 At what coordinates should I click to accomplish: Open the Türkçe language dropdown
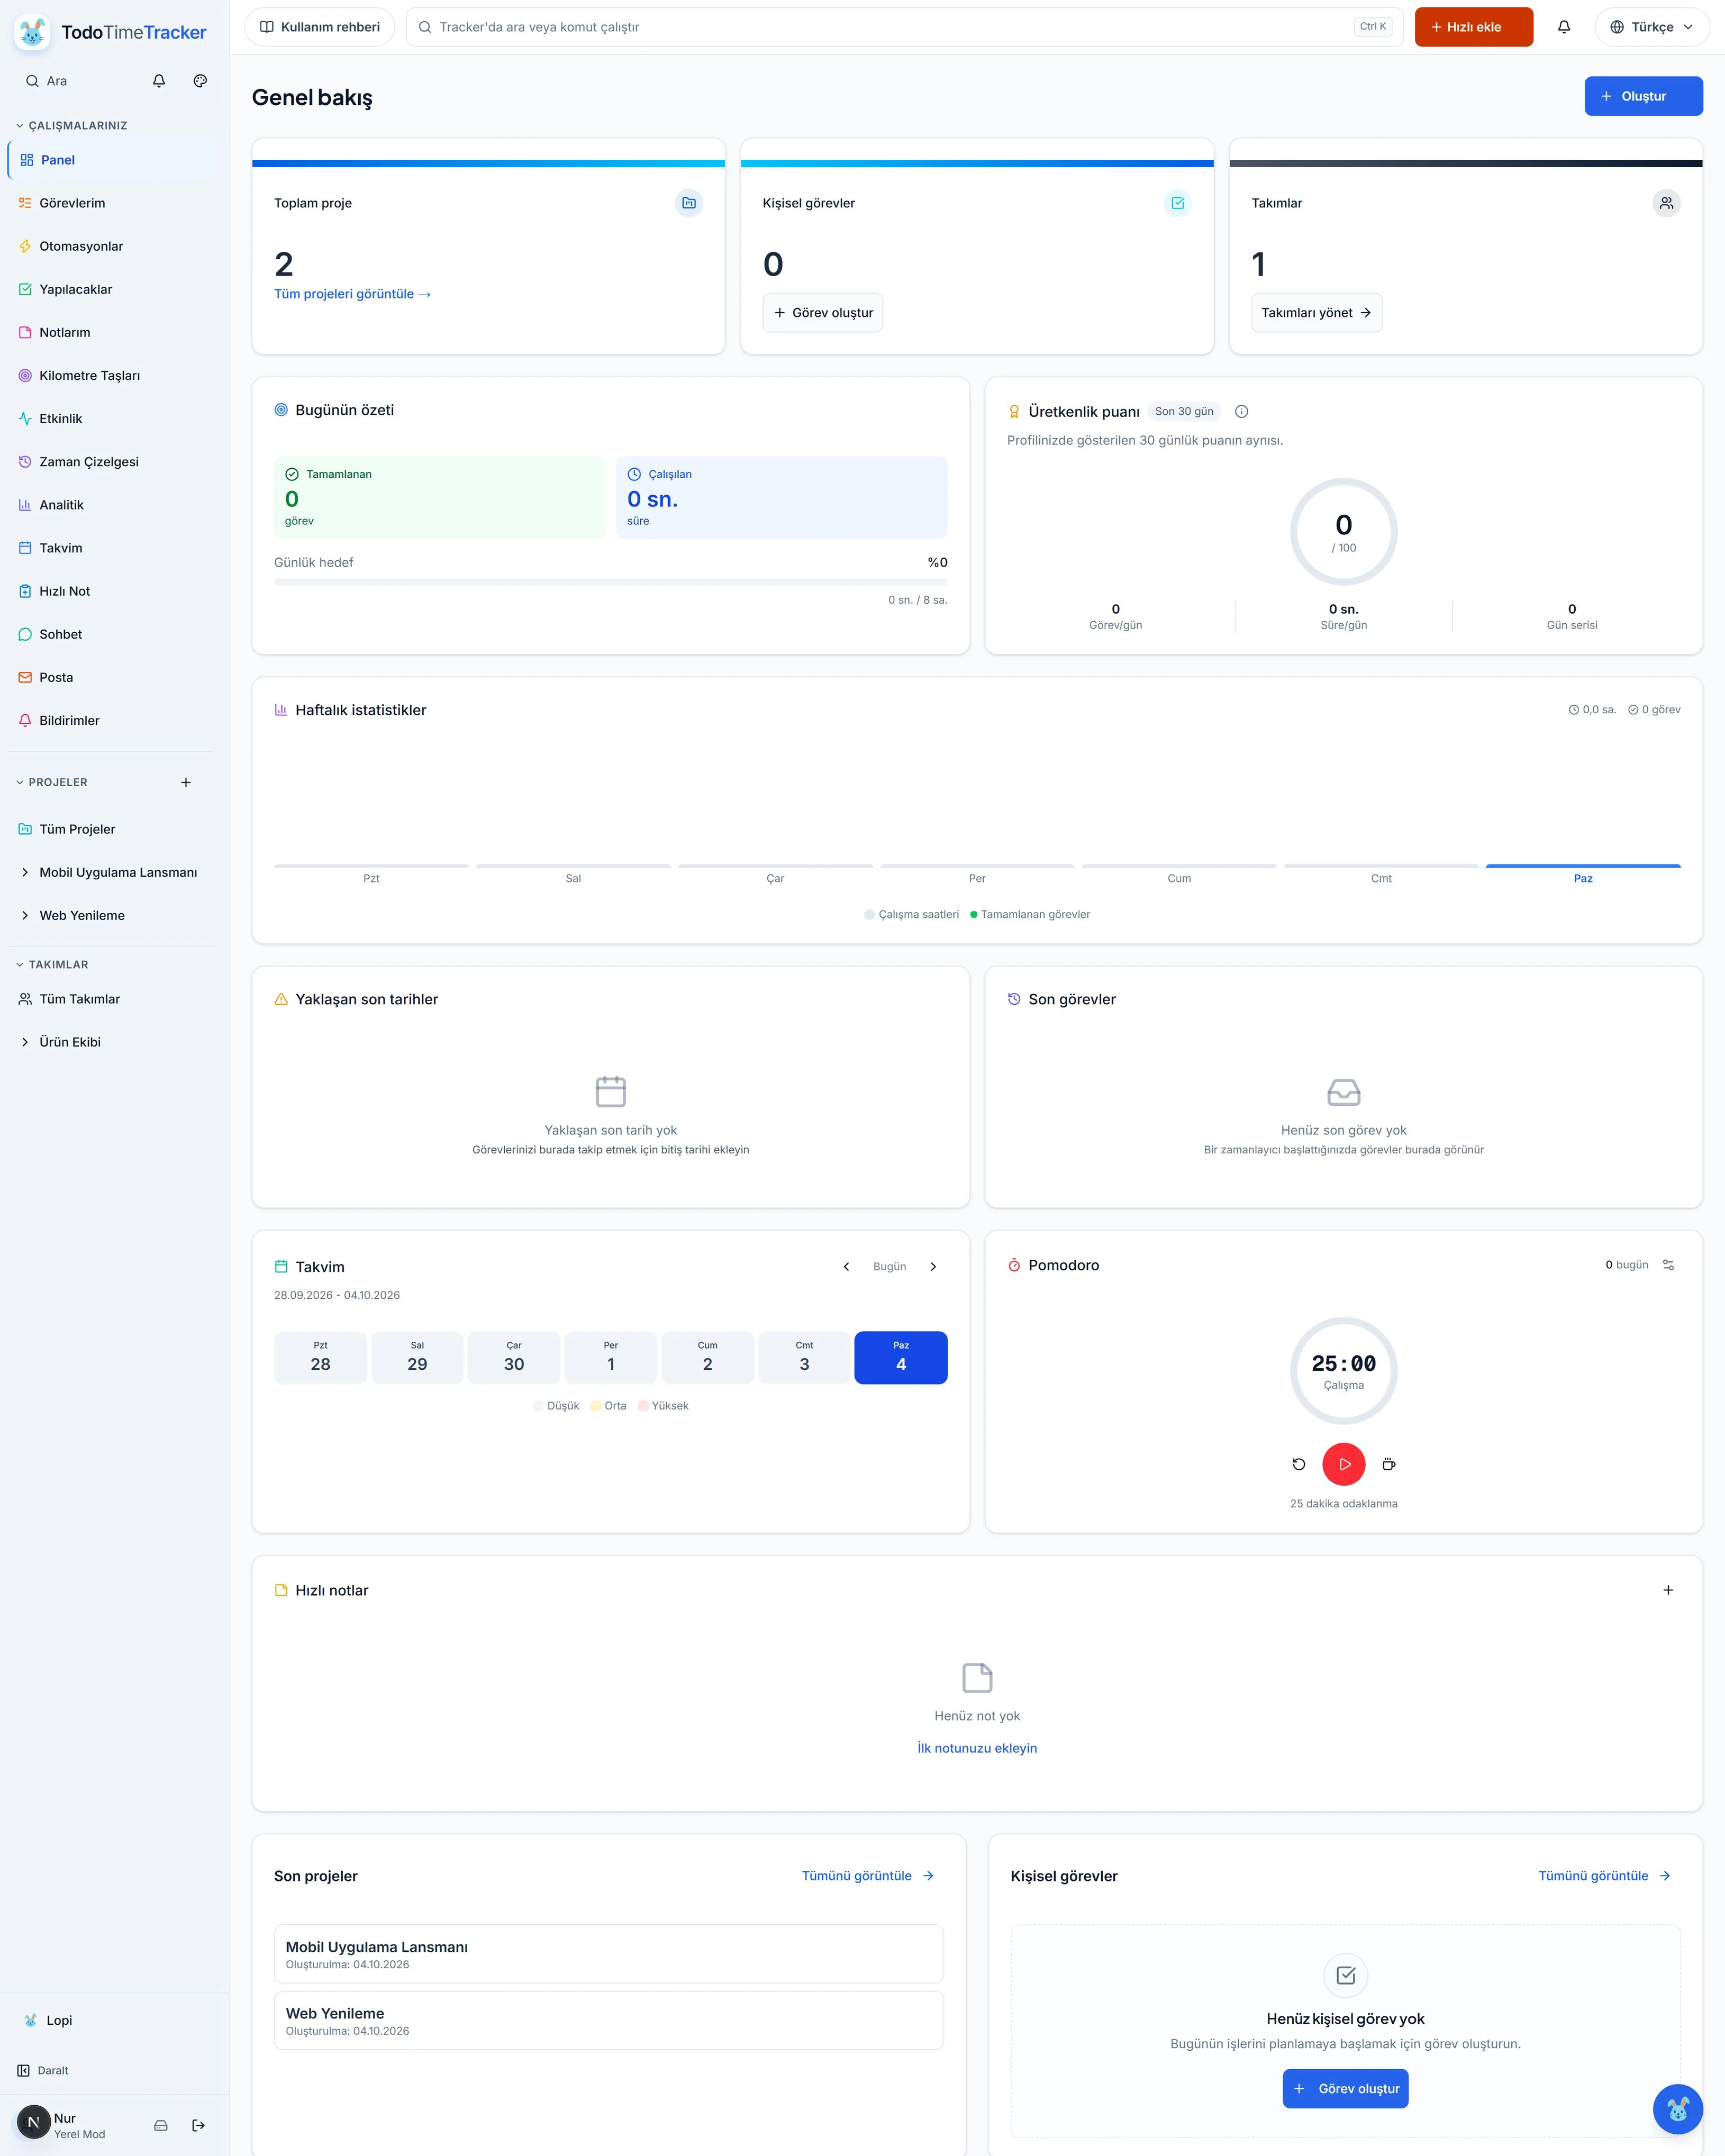(1652, 27)
